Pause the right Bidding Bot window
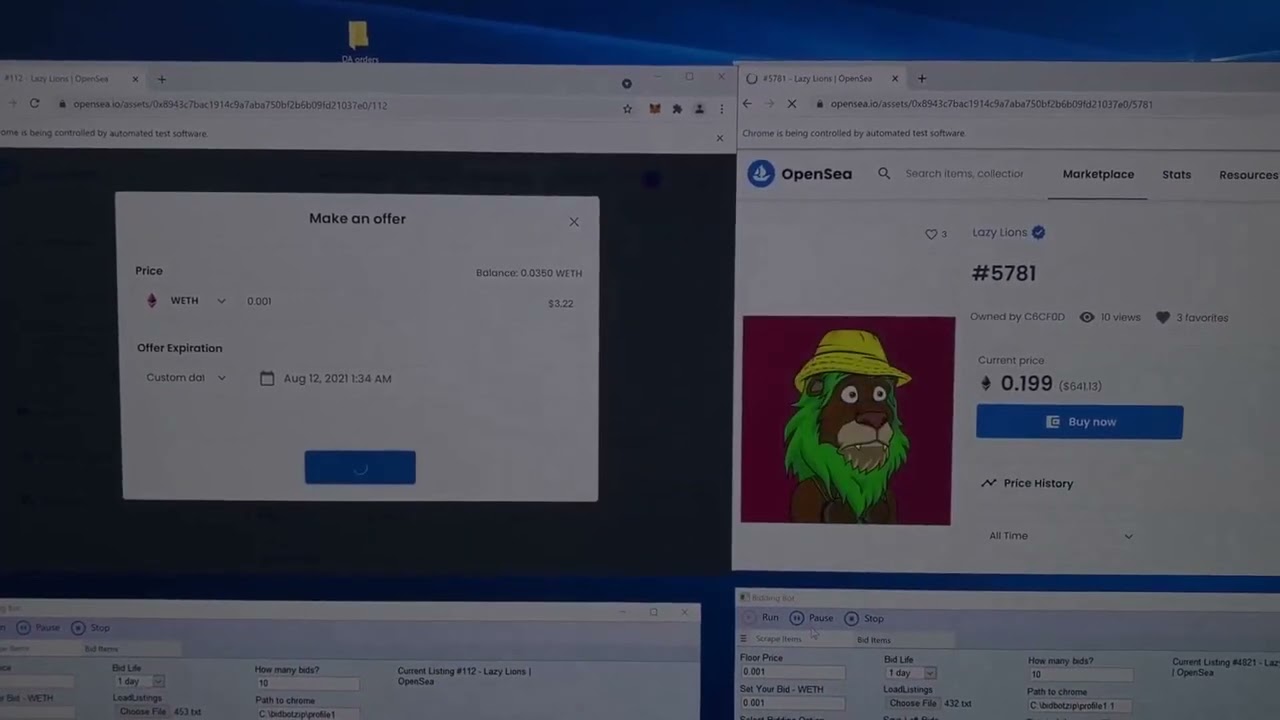This screenshot has width=1280, height=720. tap(812, 618)
